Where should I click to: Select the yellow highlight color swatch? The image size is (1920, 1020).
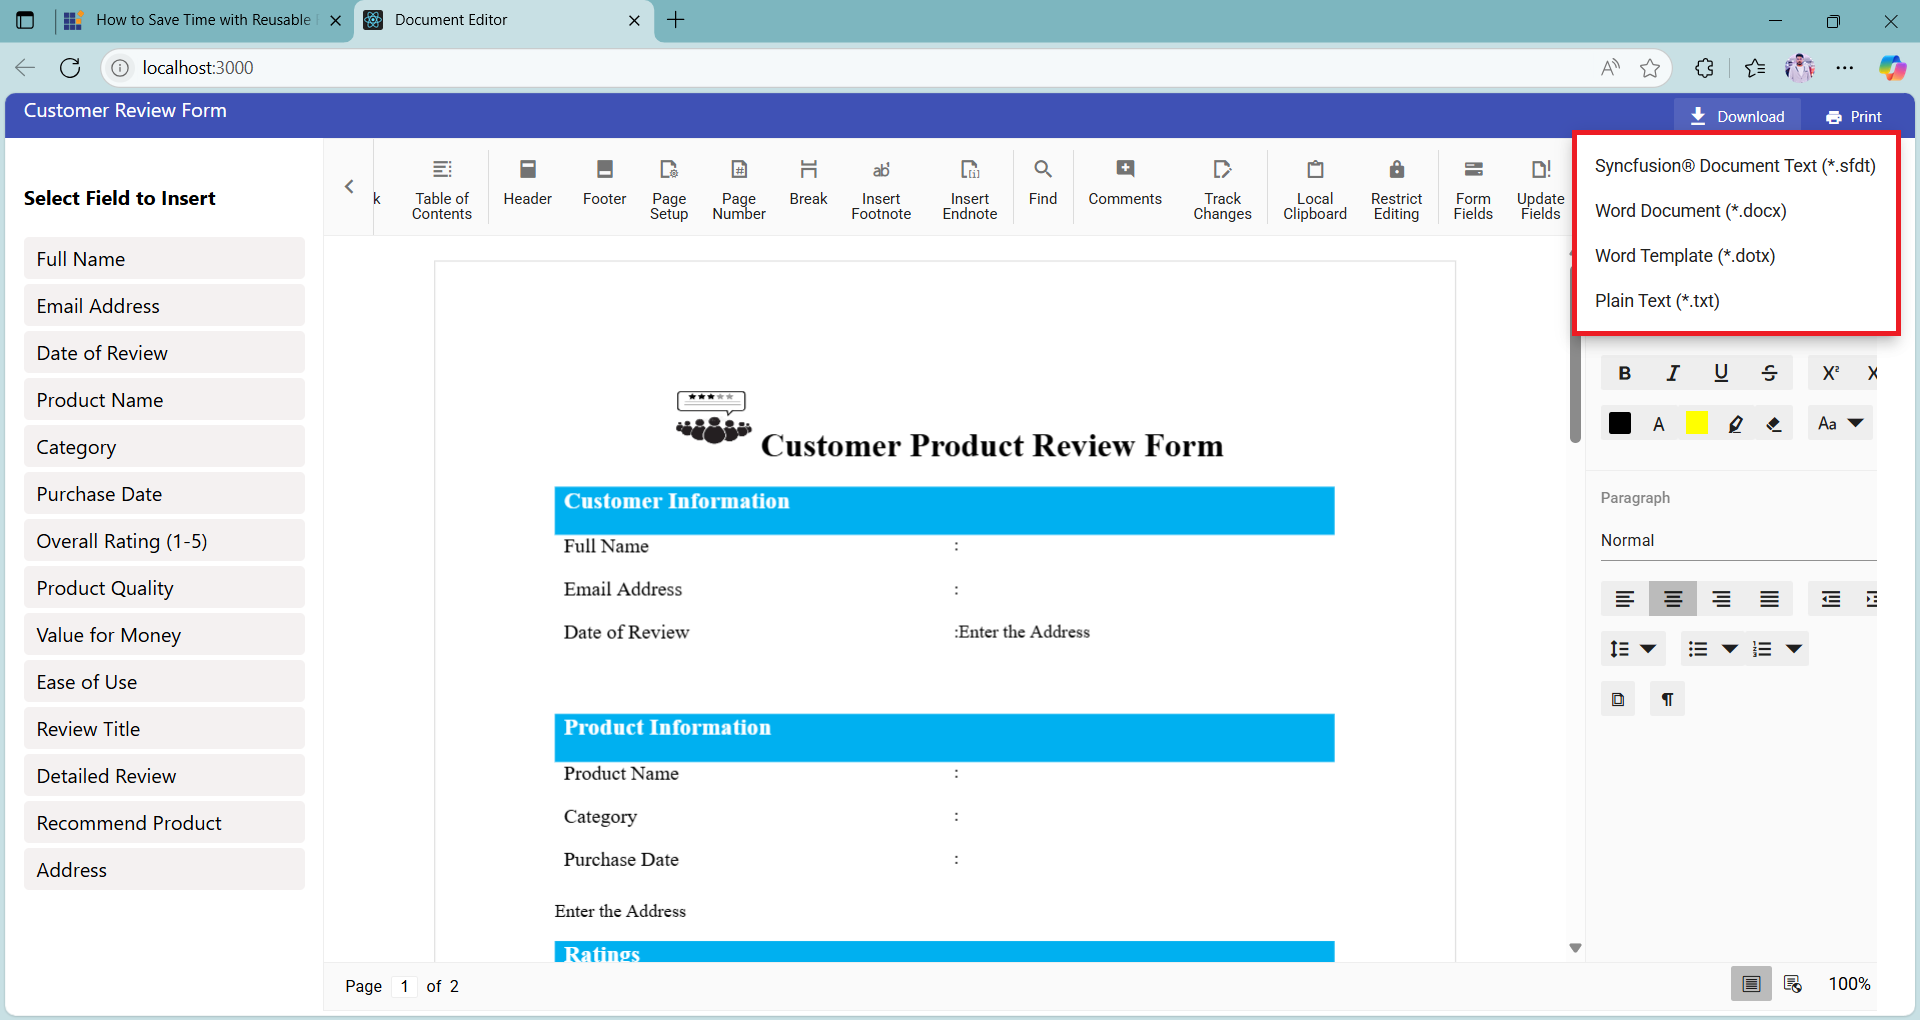(1696, 423)
